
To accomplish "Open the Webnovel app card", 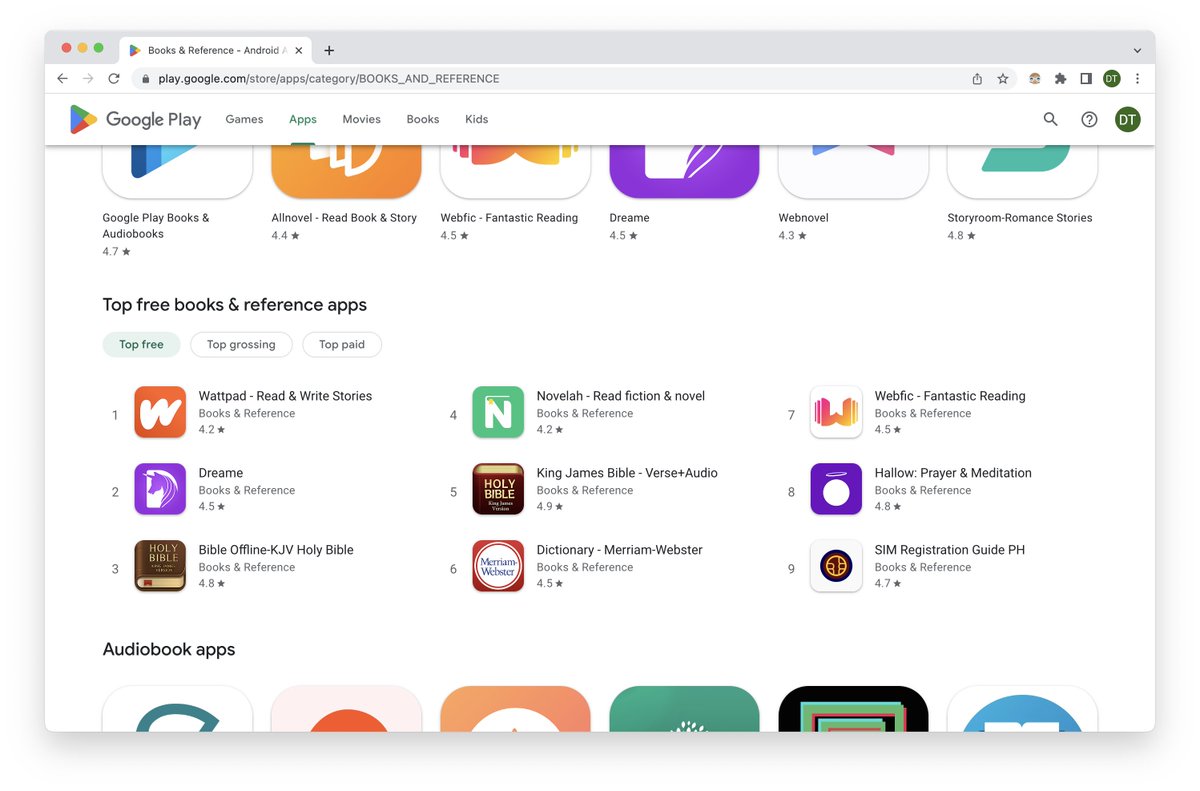I will click(853, 195).
